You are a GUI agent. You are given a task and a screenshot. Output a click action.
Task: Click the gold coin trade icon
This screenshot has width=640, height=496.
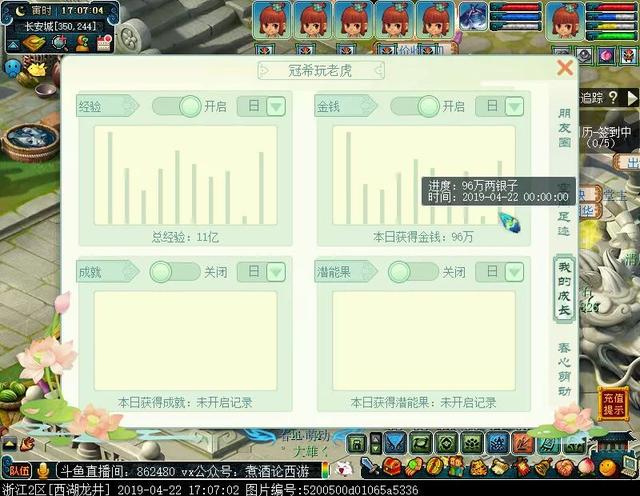tap(435, 467)
